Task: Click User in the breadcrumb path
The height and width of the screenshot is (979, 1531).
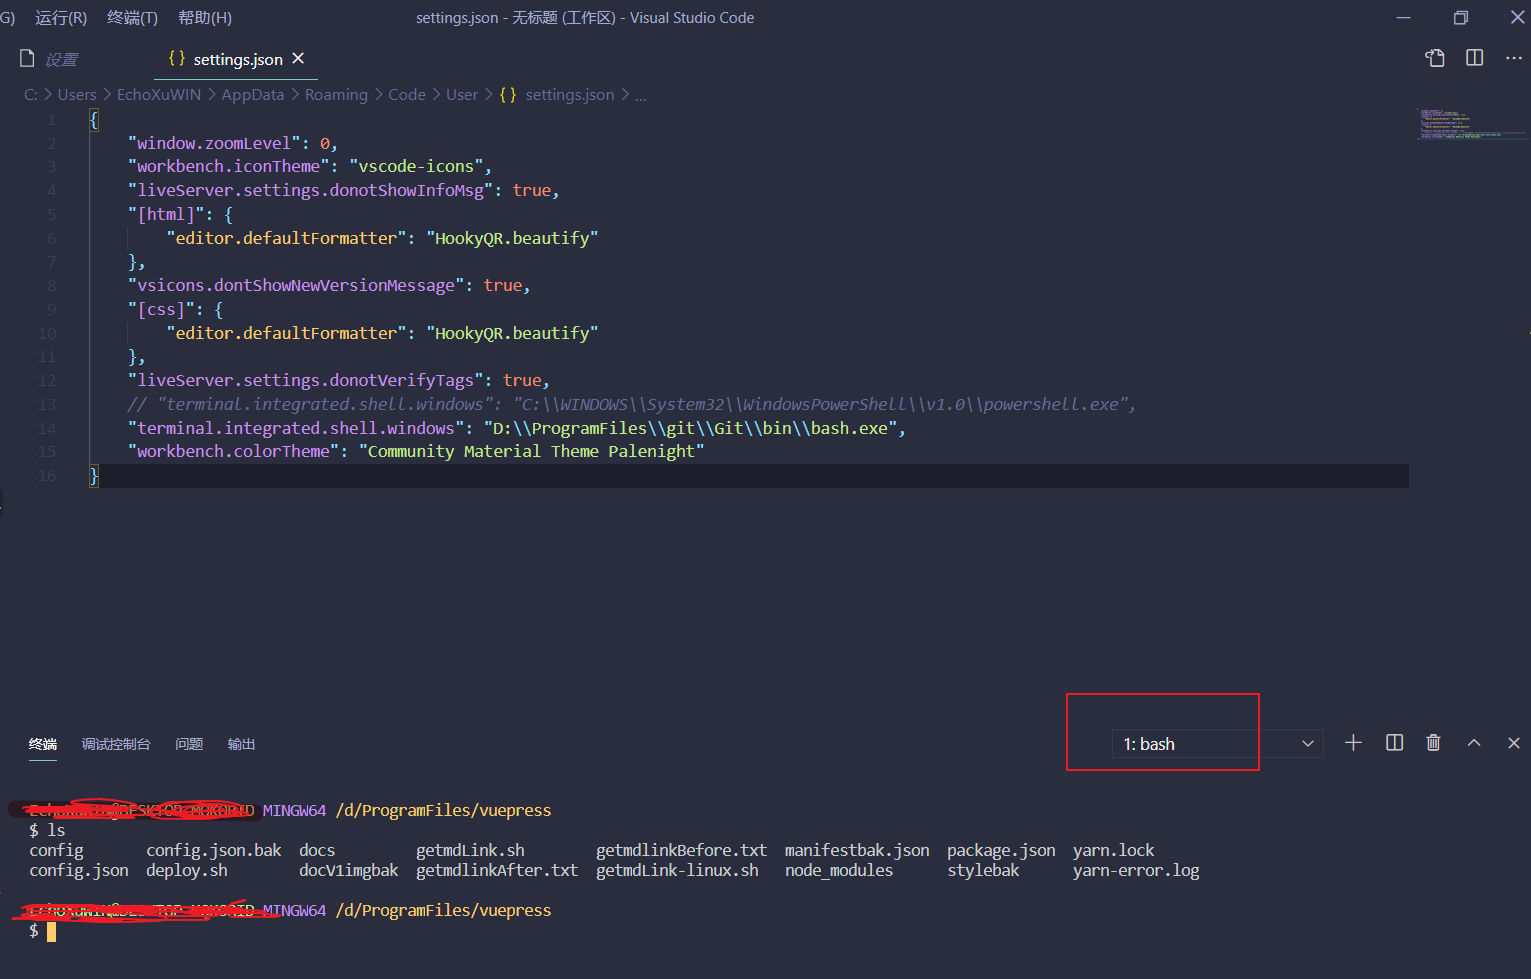Action: coord(462,95)
